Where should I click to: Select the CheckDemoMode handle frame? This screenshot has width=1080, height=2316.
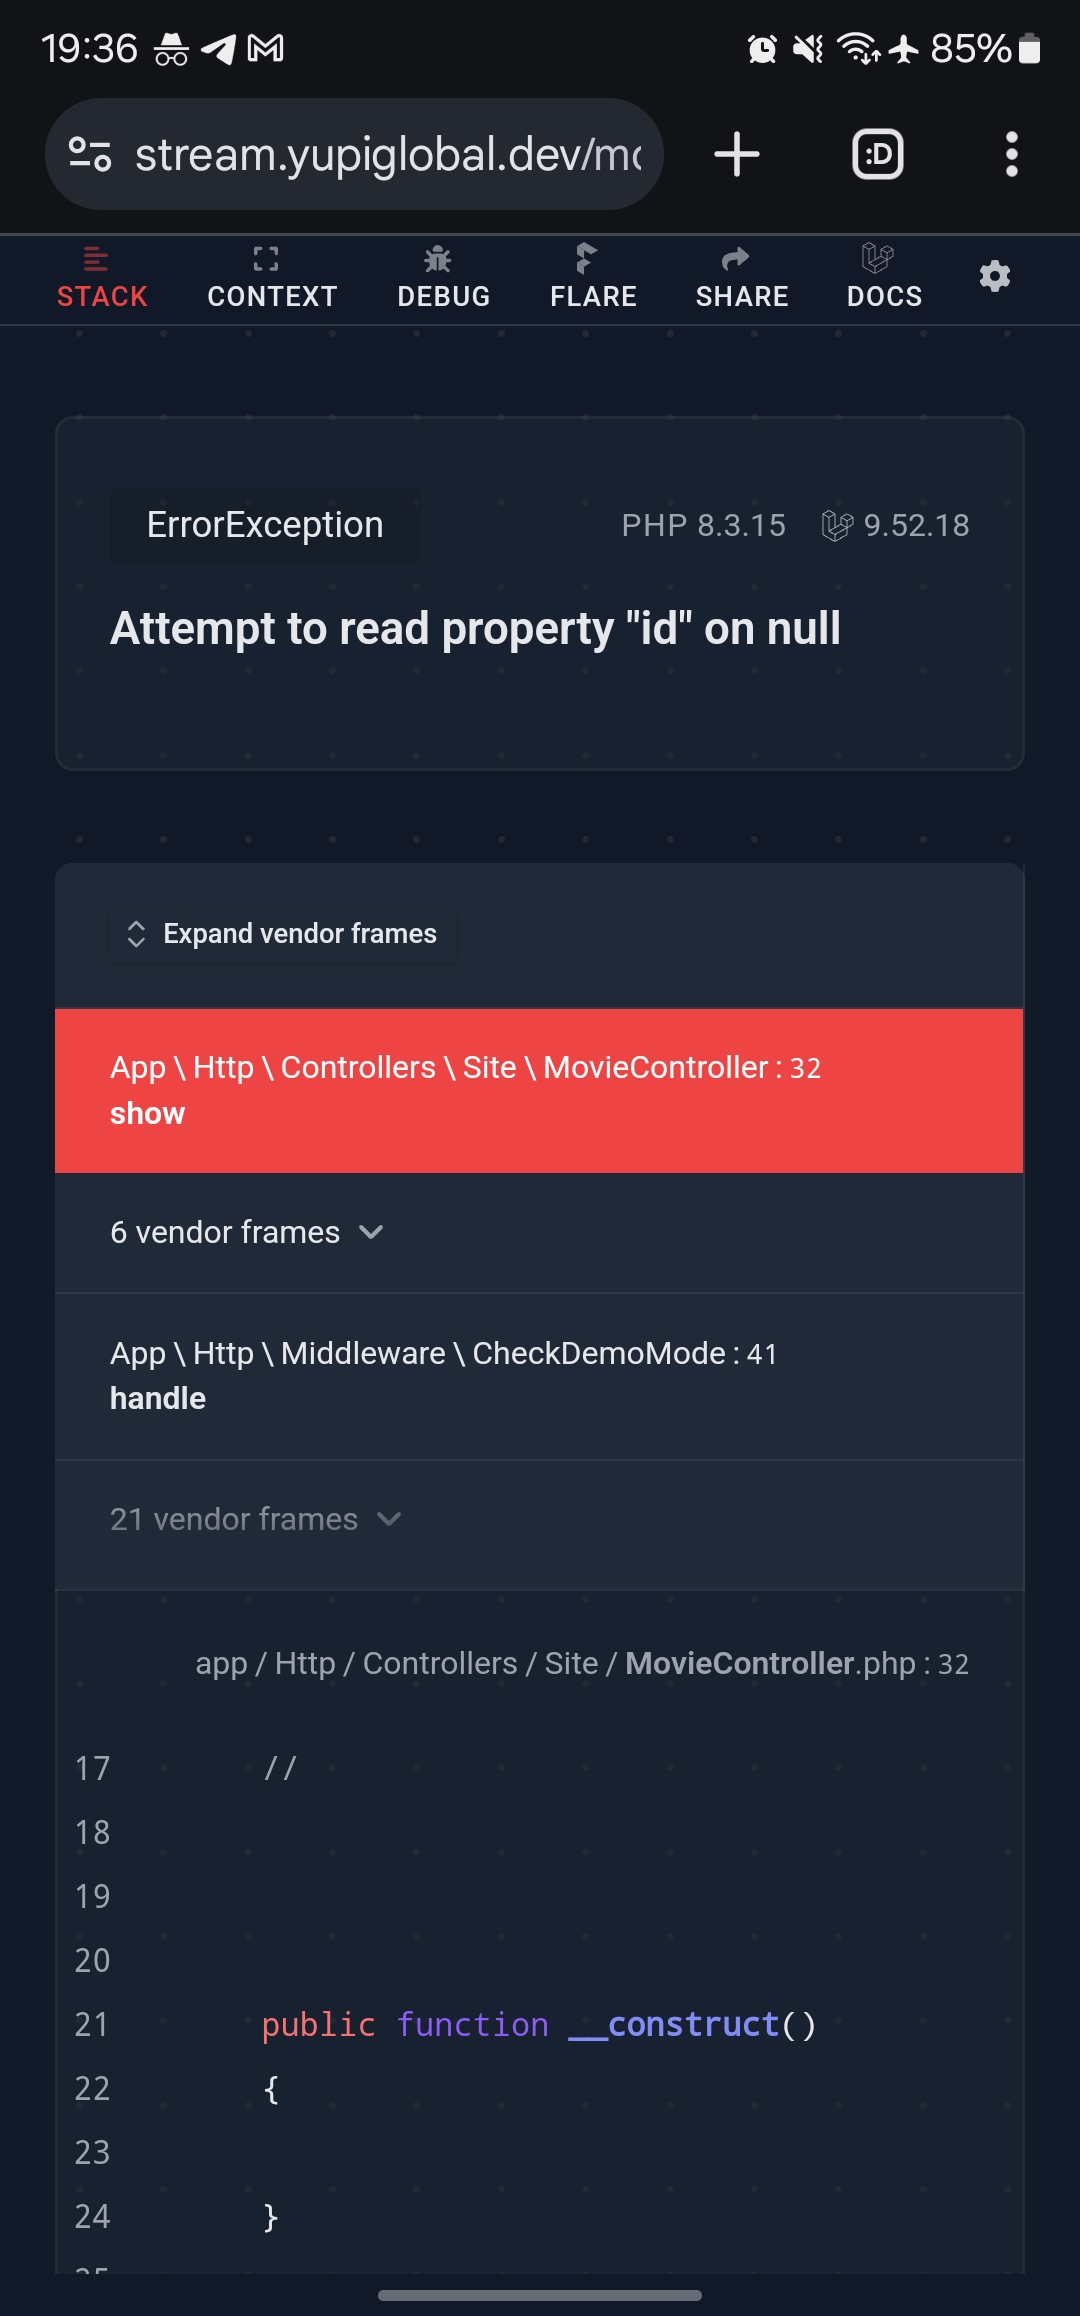pos(539,1376)
